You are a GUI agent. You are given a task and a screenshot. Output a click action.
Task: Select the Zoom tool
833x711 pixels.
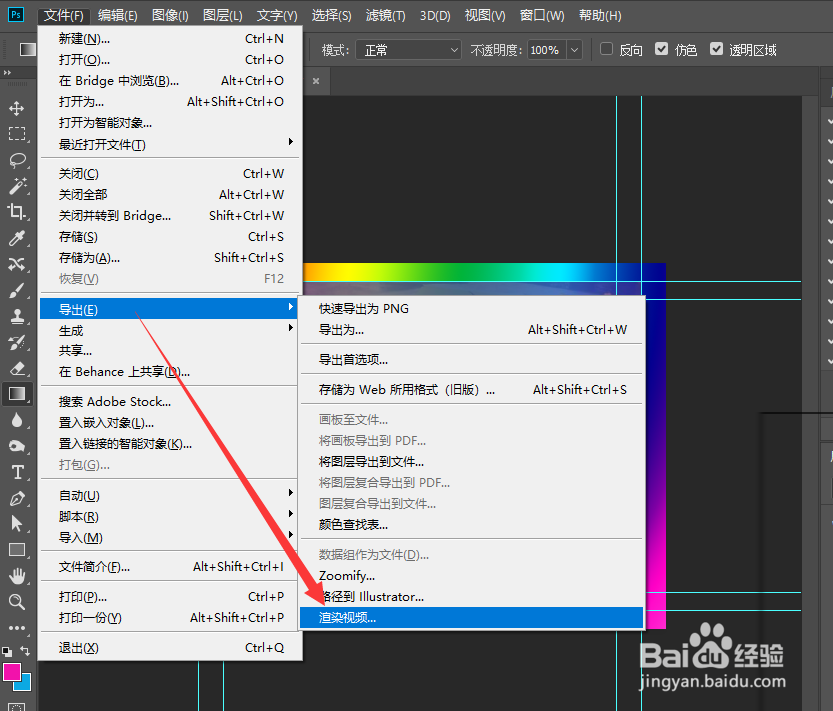tap(15, 602)
